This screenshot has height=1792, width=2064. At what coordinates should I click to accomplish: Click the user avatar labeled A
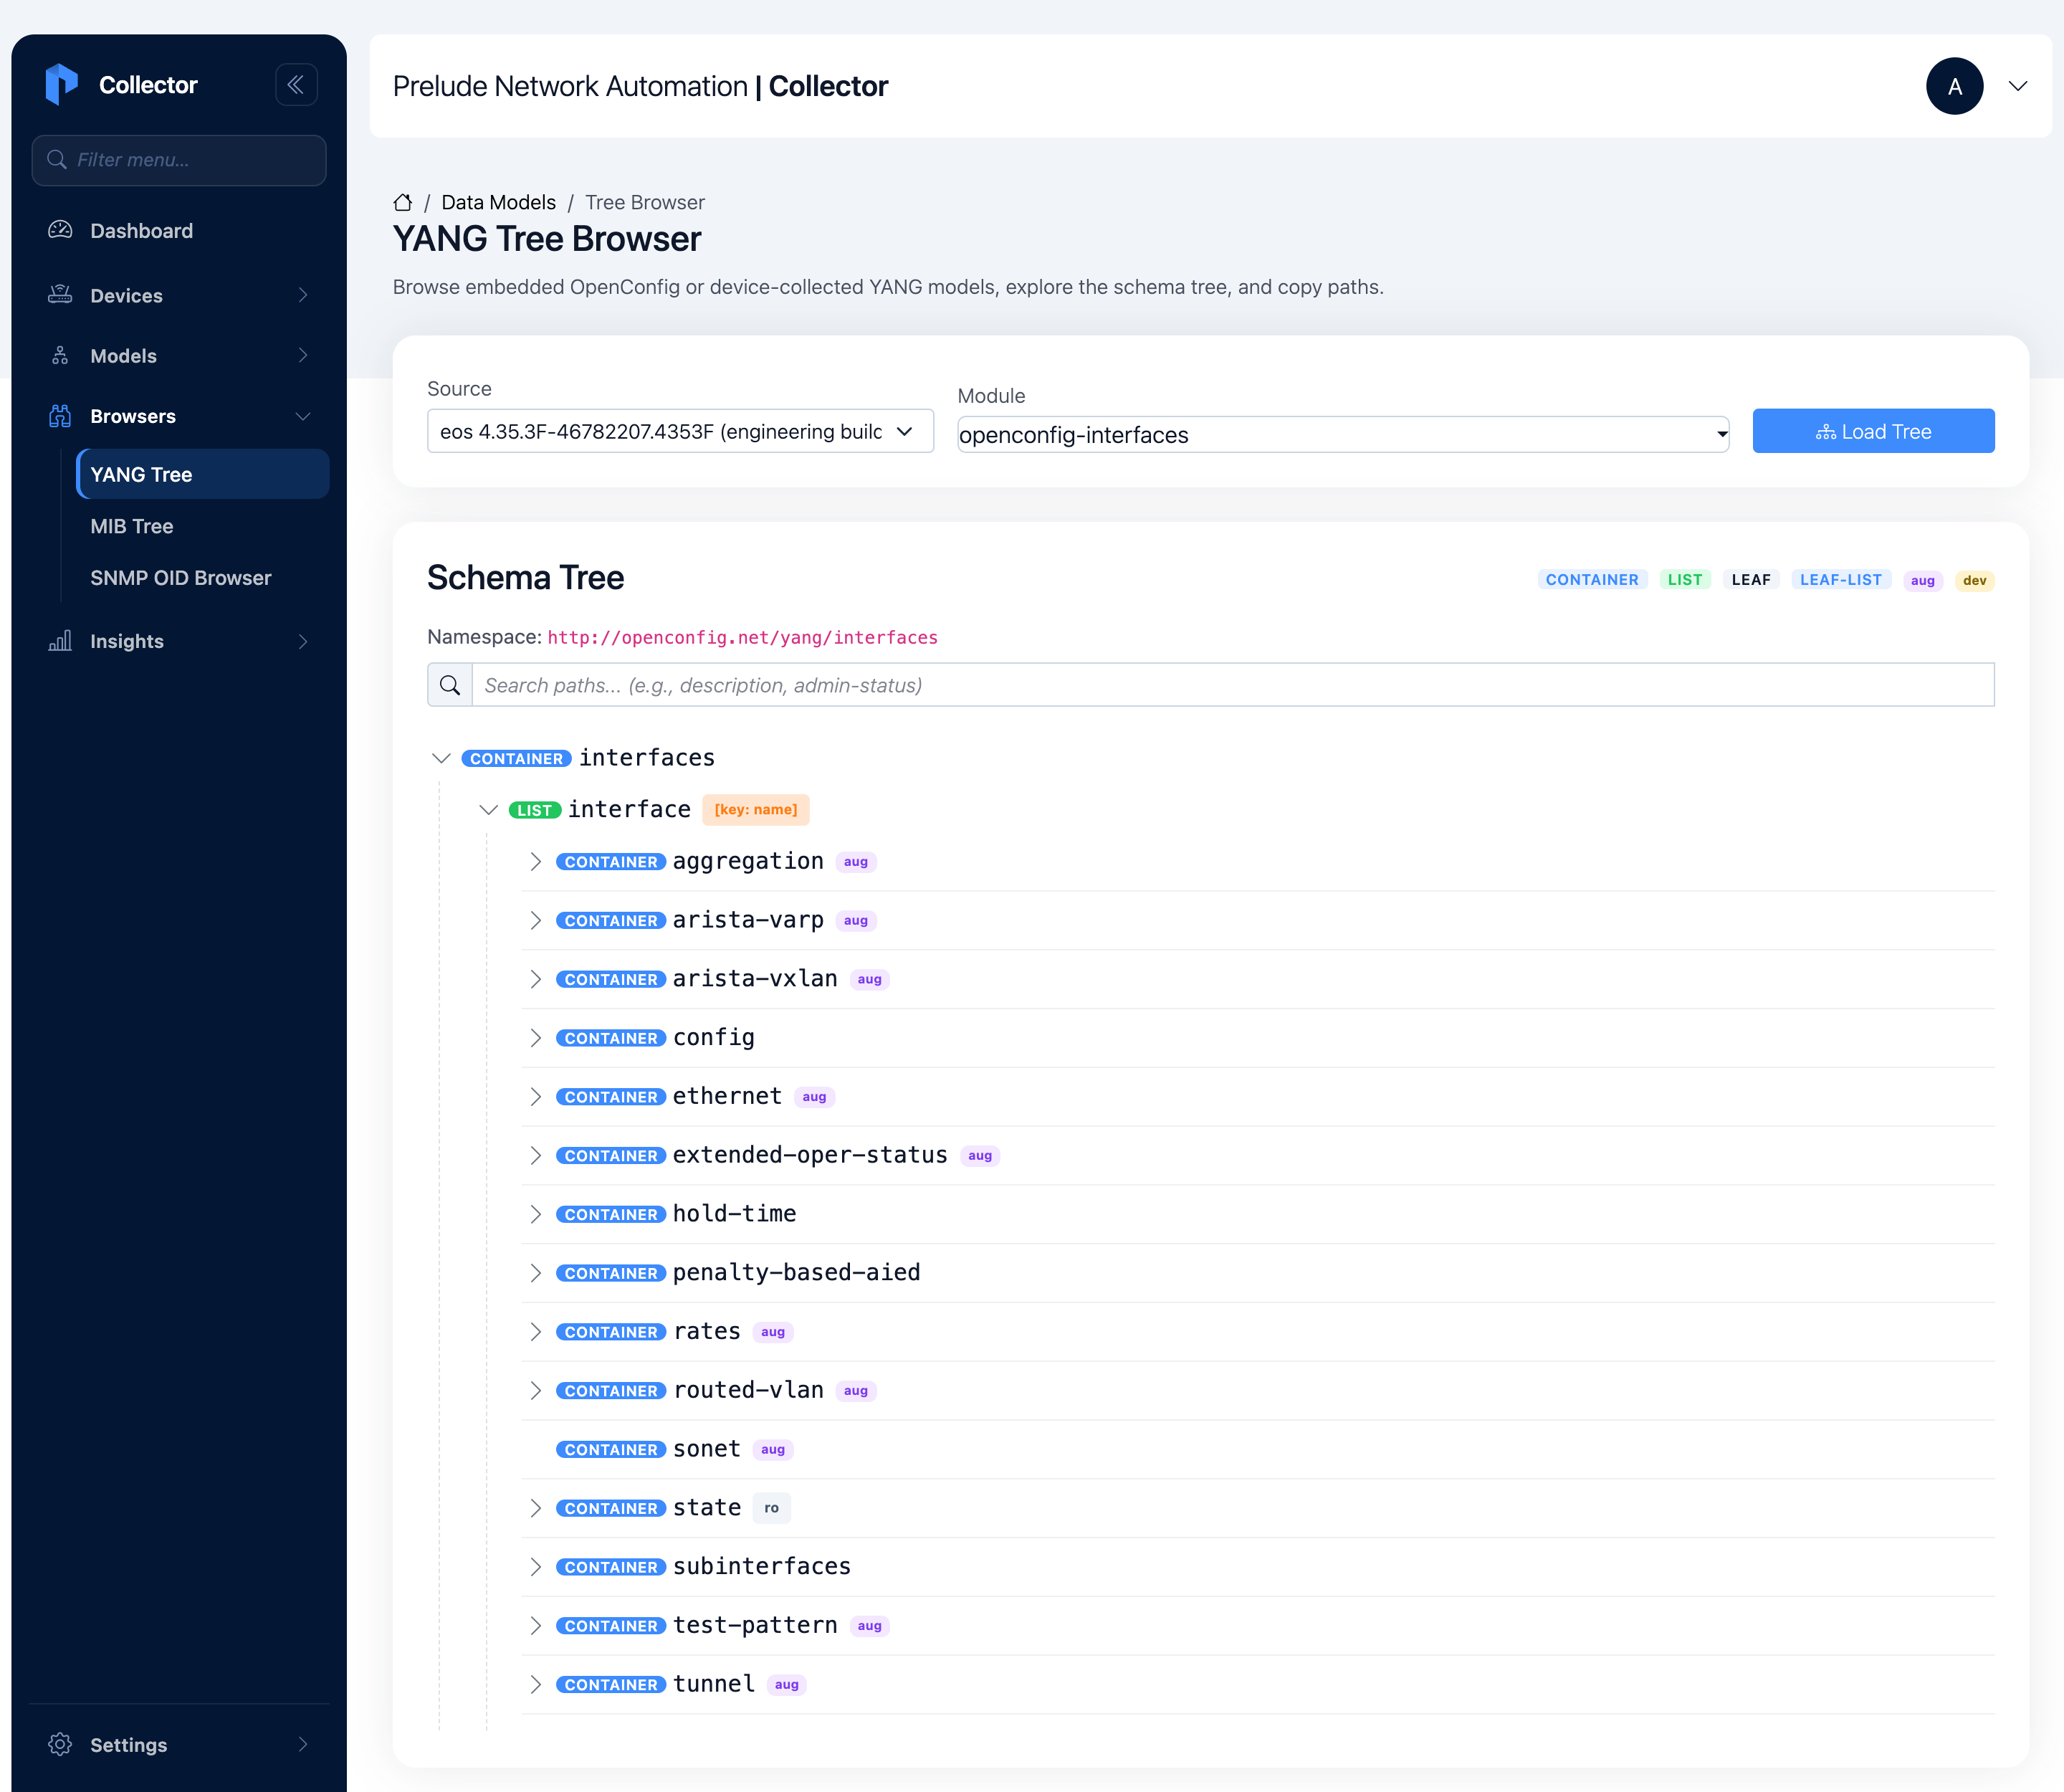1954,86
